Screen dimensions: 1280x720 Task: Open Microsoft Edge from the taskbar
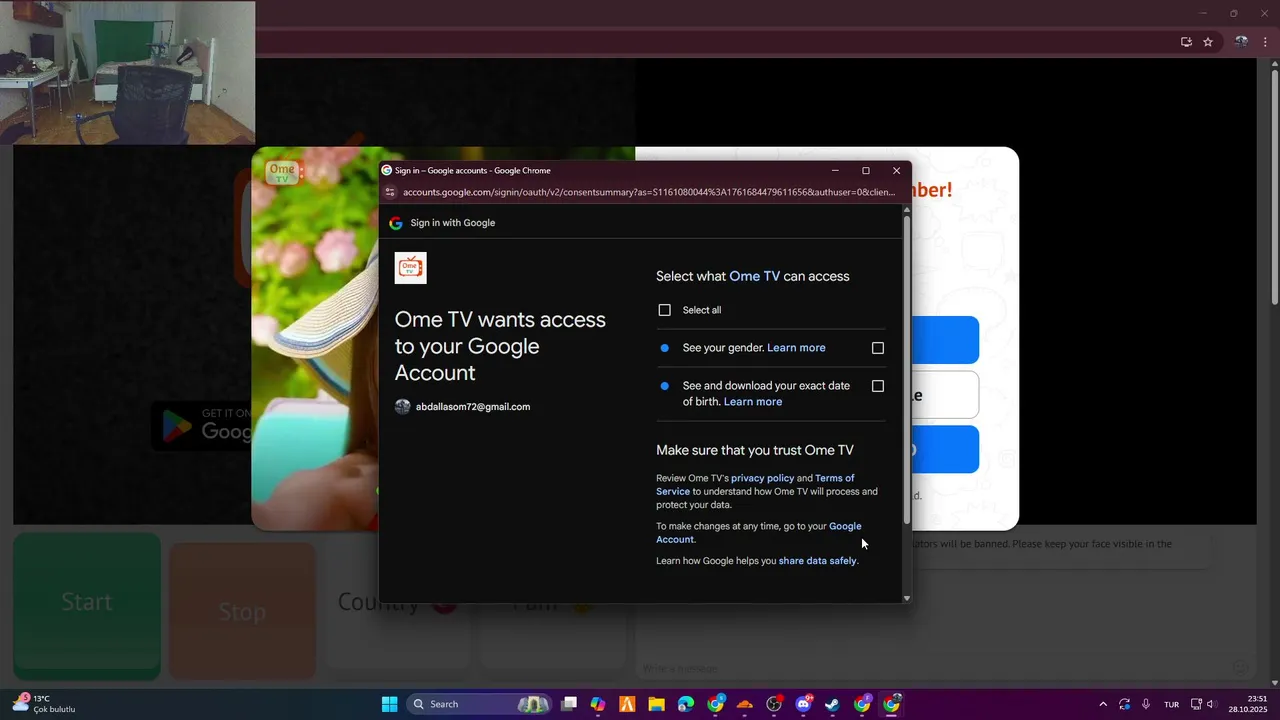[x=686, y=704]
